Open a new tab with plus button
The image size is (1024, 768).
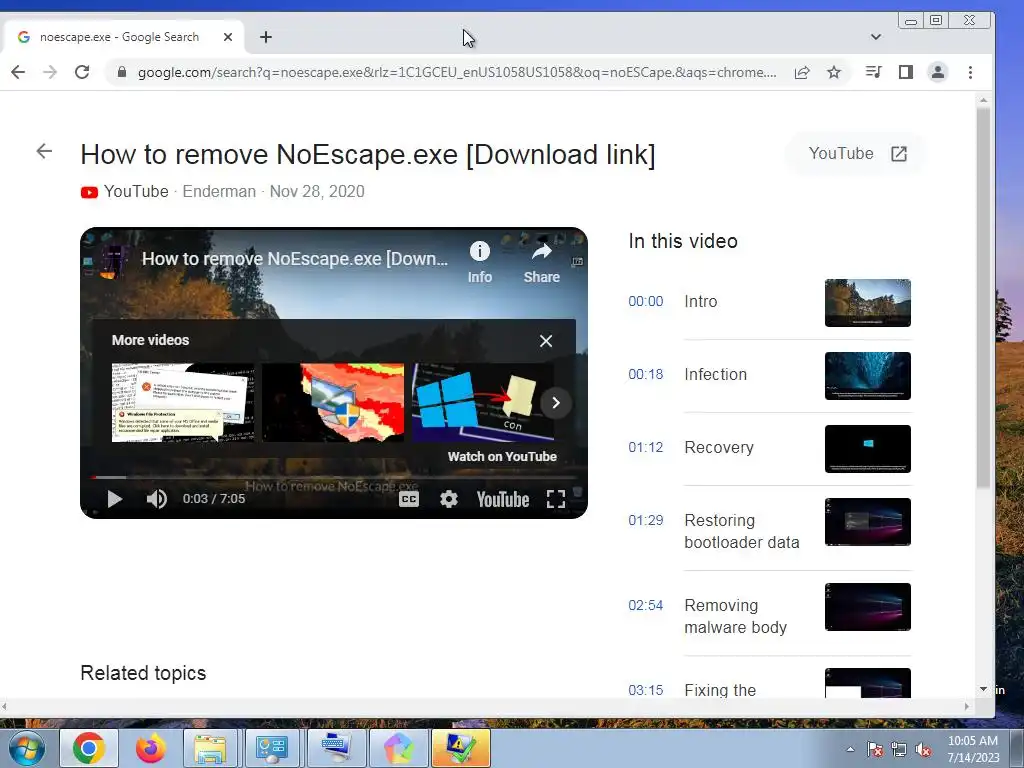tap(266, 37)
